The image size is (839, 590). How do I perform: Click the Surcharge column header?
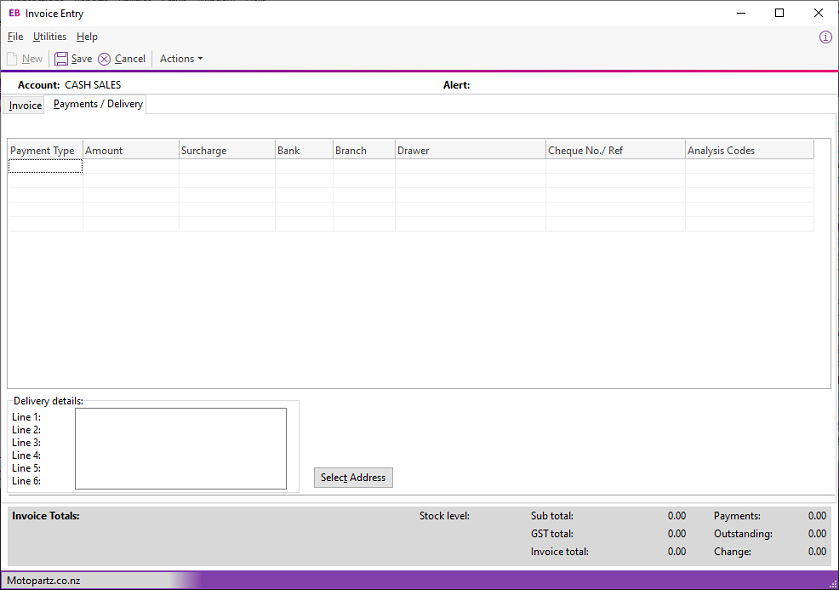[x=227, y=150]
